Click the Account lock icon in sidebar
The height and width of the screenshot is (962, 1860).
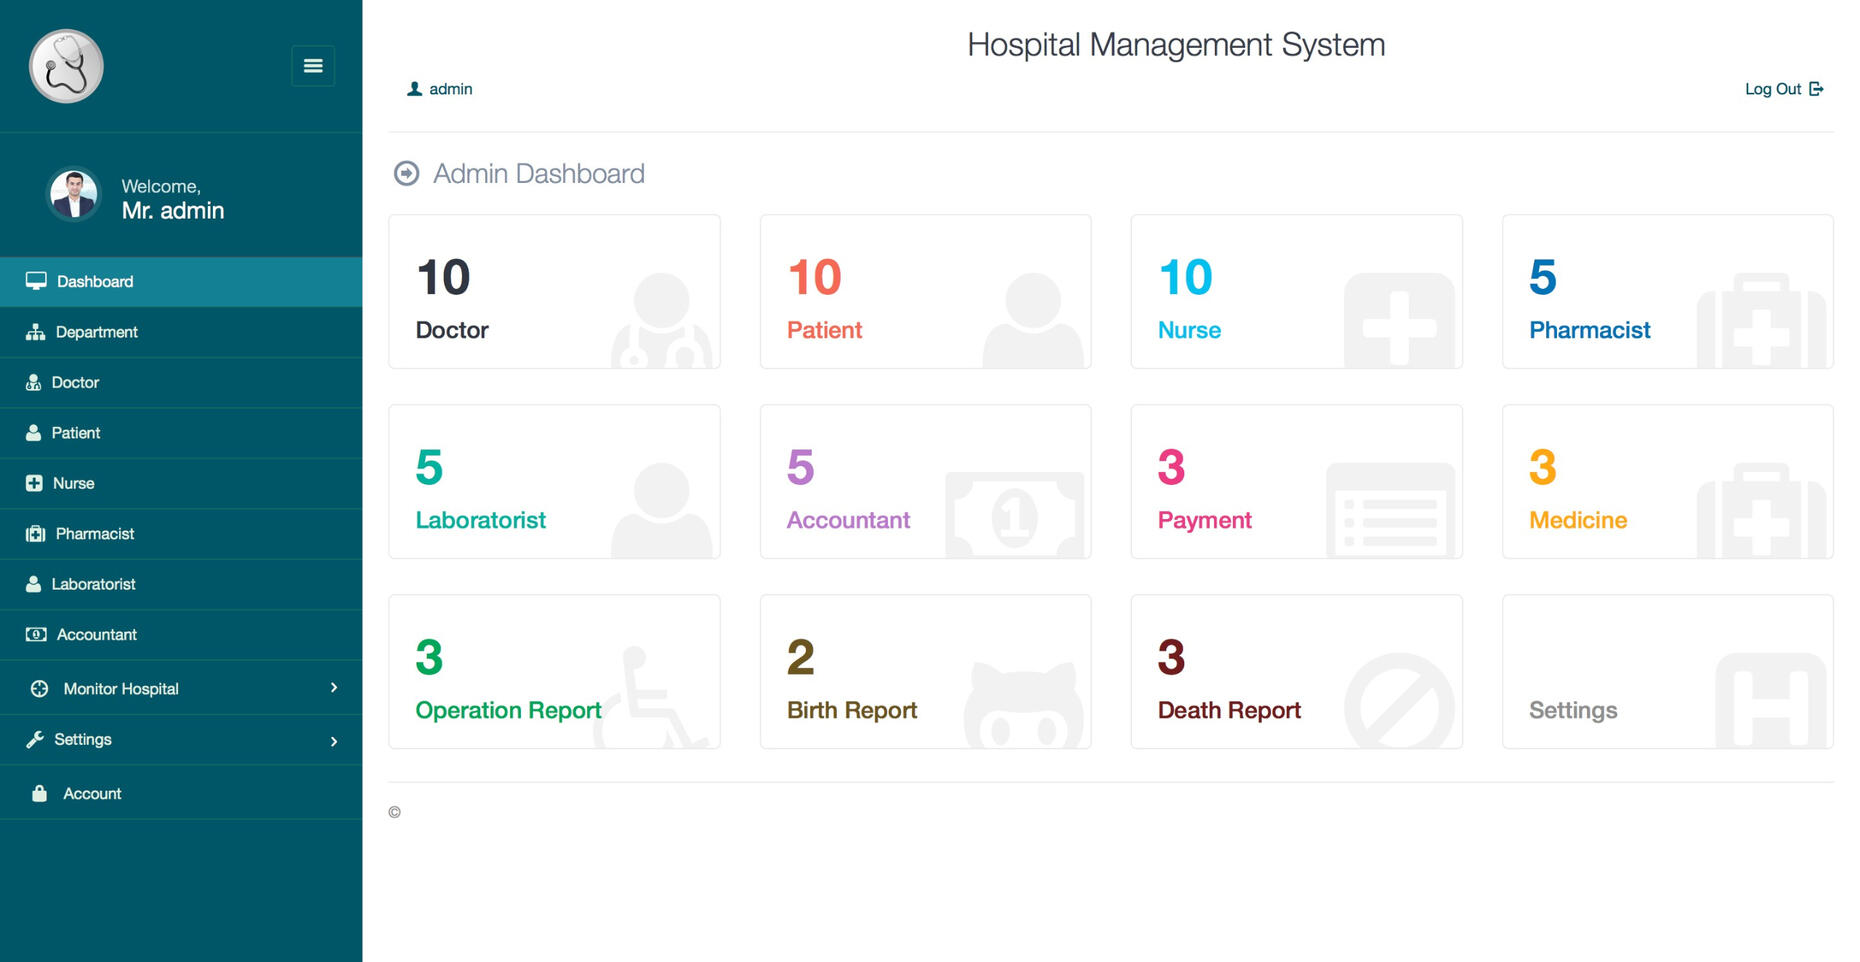click(39, 794)
